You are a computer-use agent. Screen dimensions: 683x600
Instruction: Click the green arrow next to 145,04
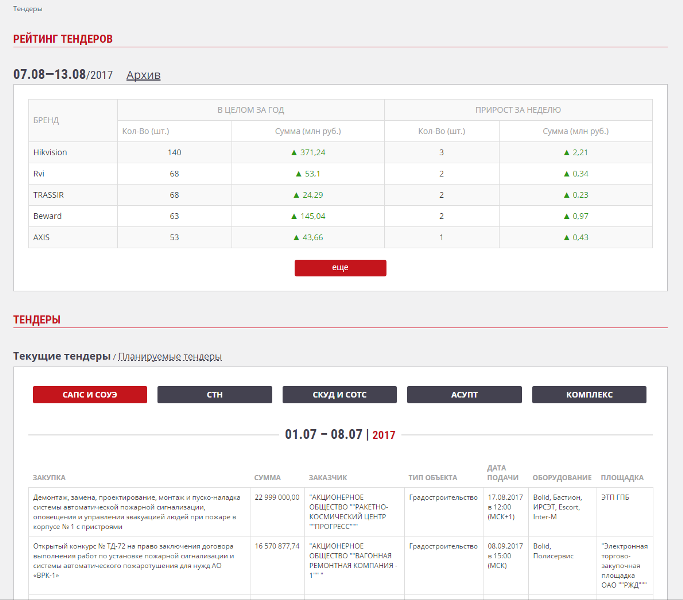[x=295, y=215]
